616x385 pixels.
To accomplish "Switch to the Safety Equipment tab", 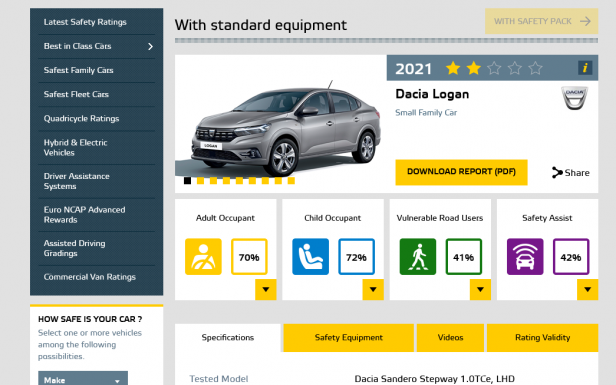I will [x=348, y=337].
